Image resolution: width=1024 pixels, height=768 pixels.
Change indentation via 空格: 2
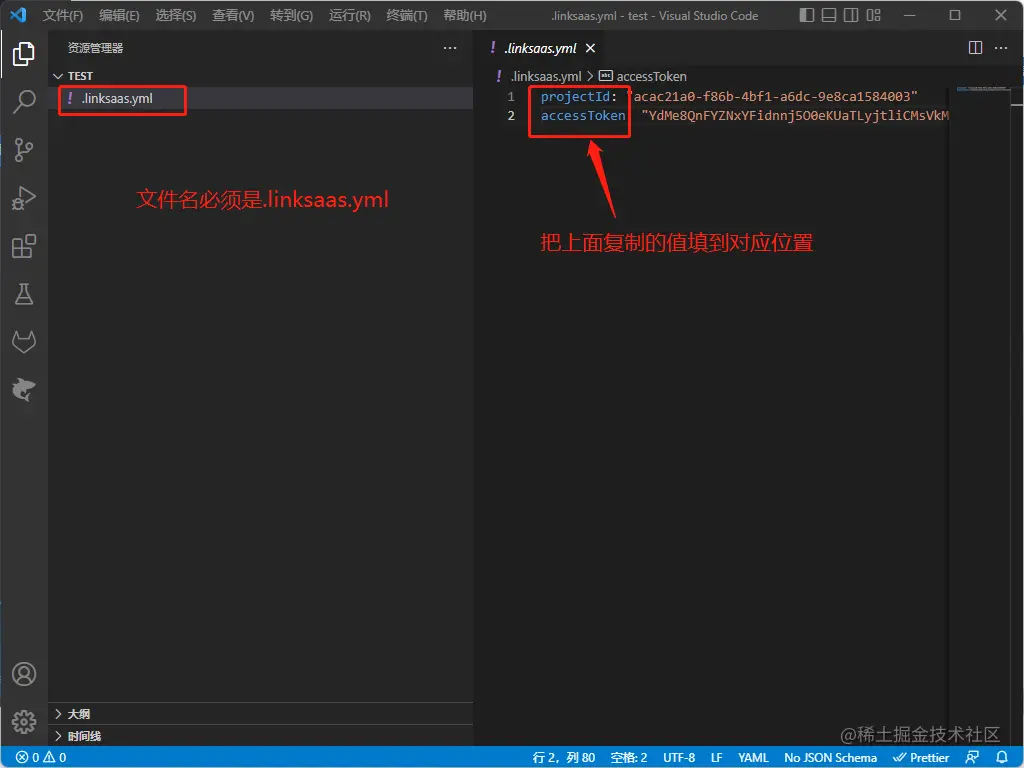[628, 757]
